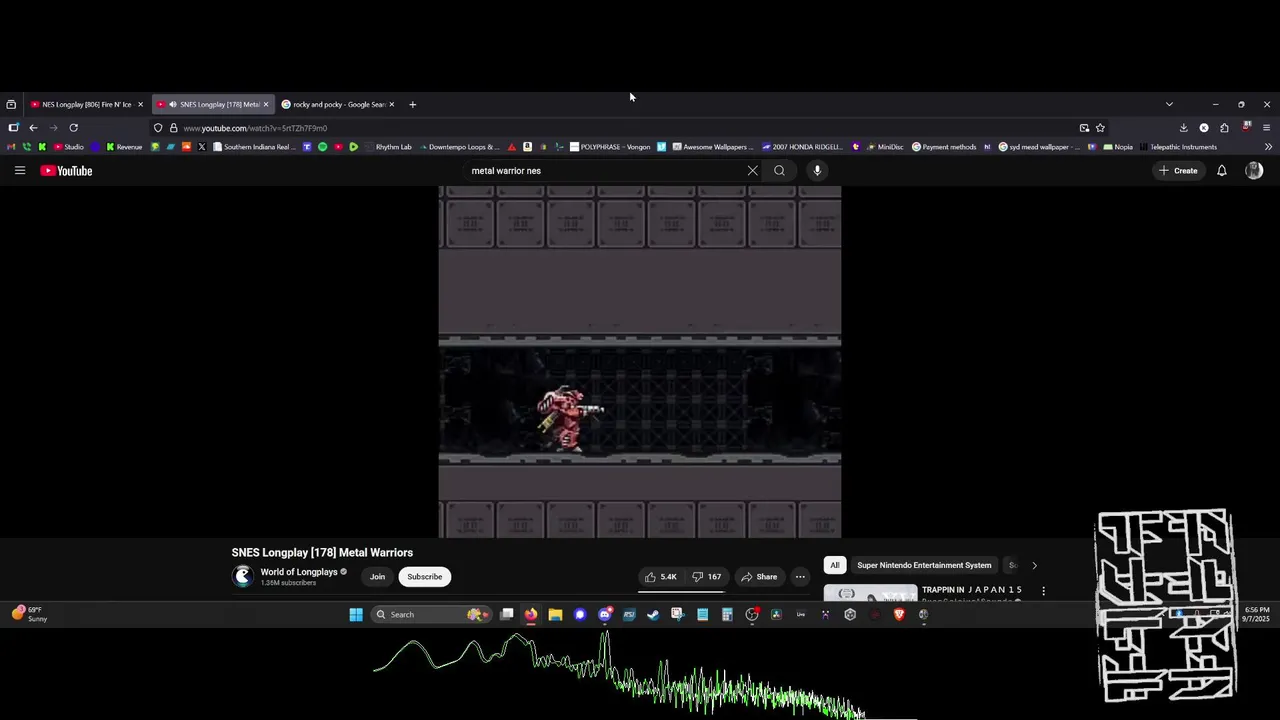Open the browser downloads panel
This screenshot has width=1280, height=720.
coord(1183,128)
